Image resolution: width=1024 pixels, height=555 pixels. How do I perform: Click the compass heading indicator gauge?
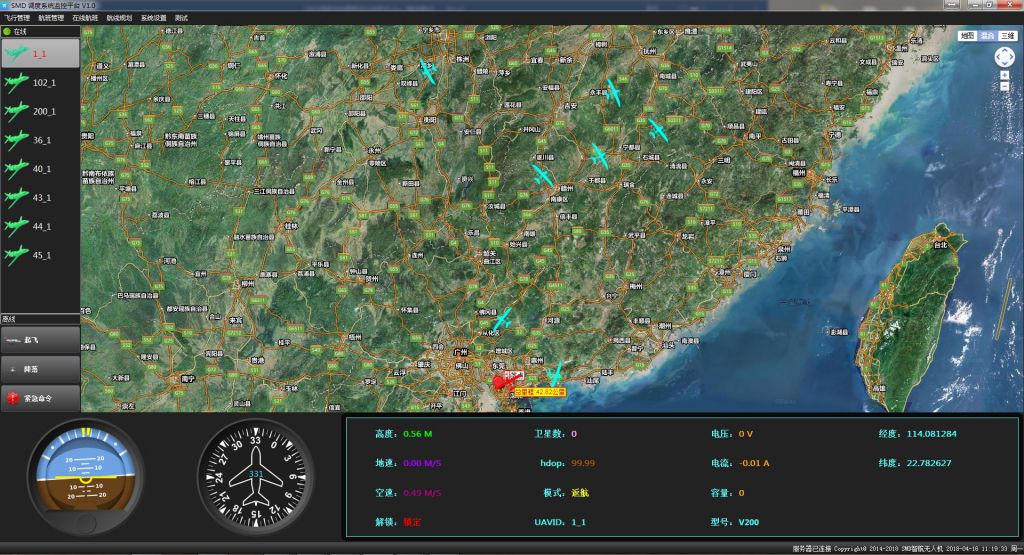pyautogui.click(x=256, y=478)
